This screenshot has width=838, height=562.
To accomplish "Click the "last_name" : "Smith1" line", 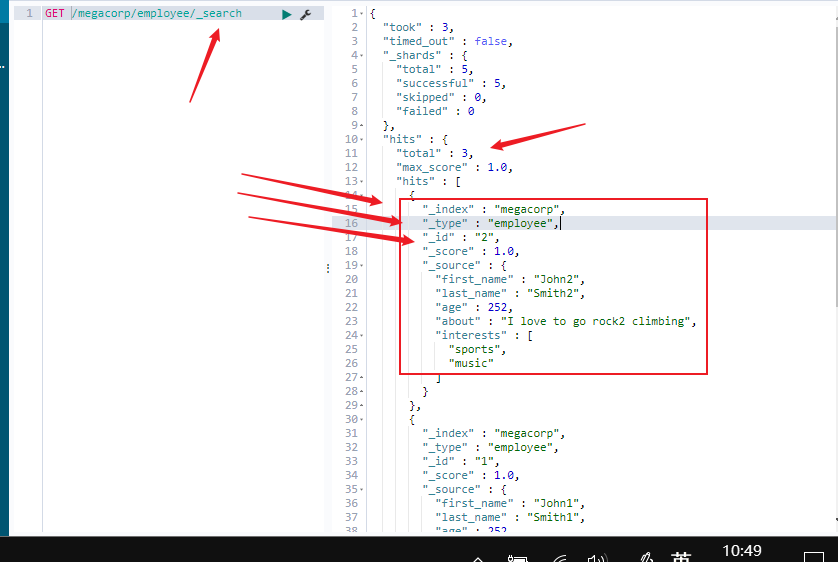I will pos(510,517).
